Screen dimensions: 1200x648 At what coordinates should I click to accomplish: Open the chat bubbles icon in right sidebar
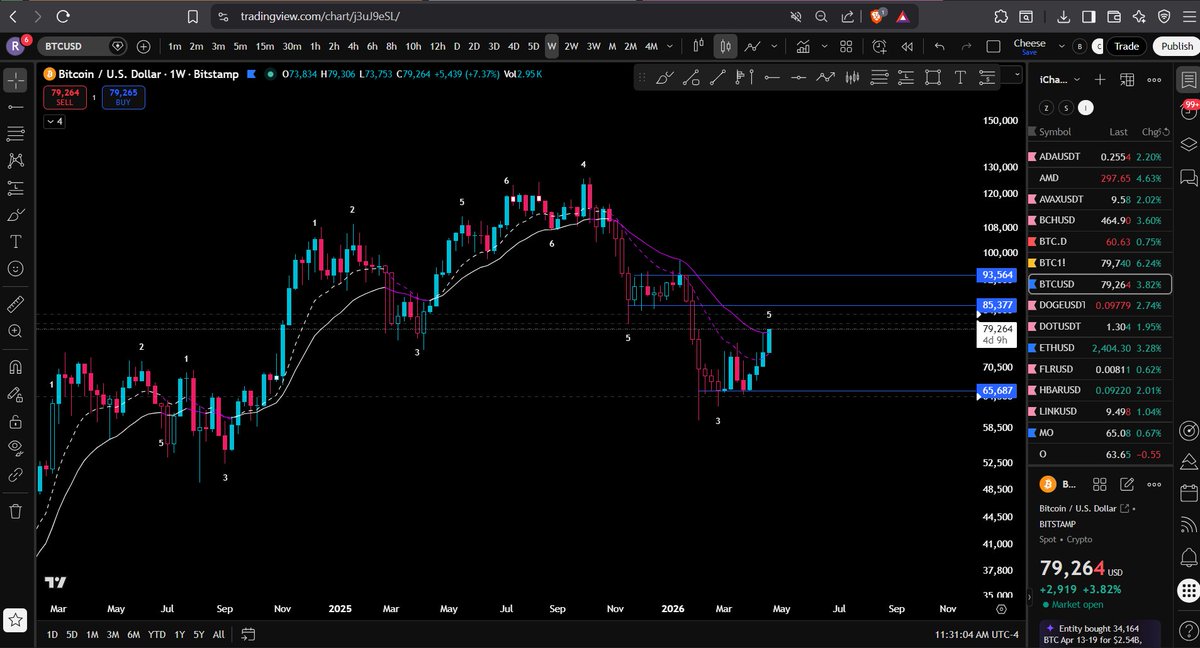click(1189, 178)
